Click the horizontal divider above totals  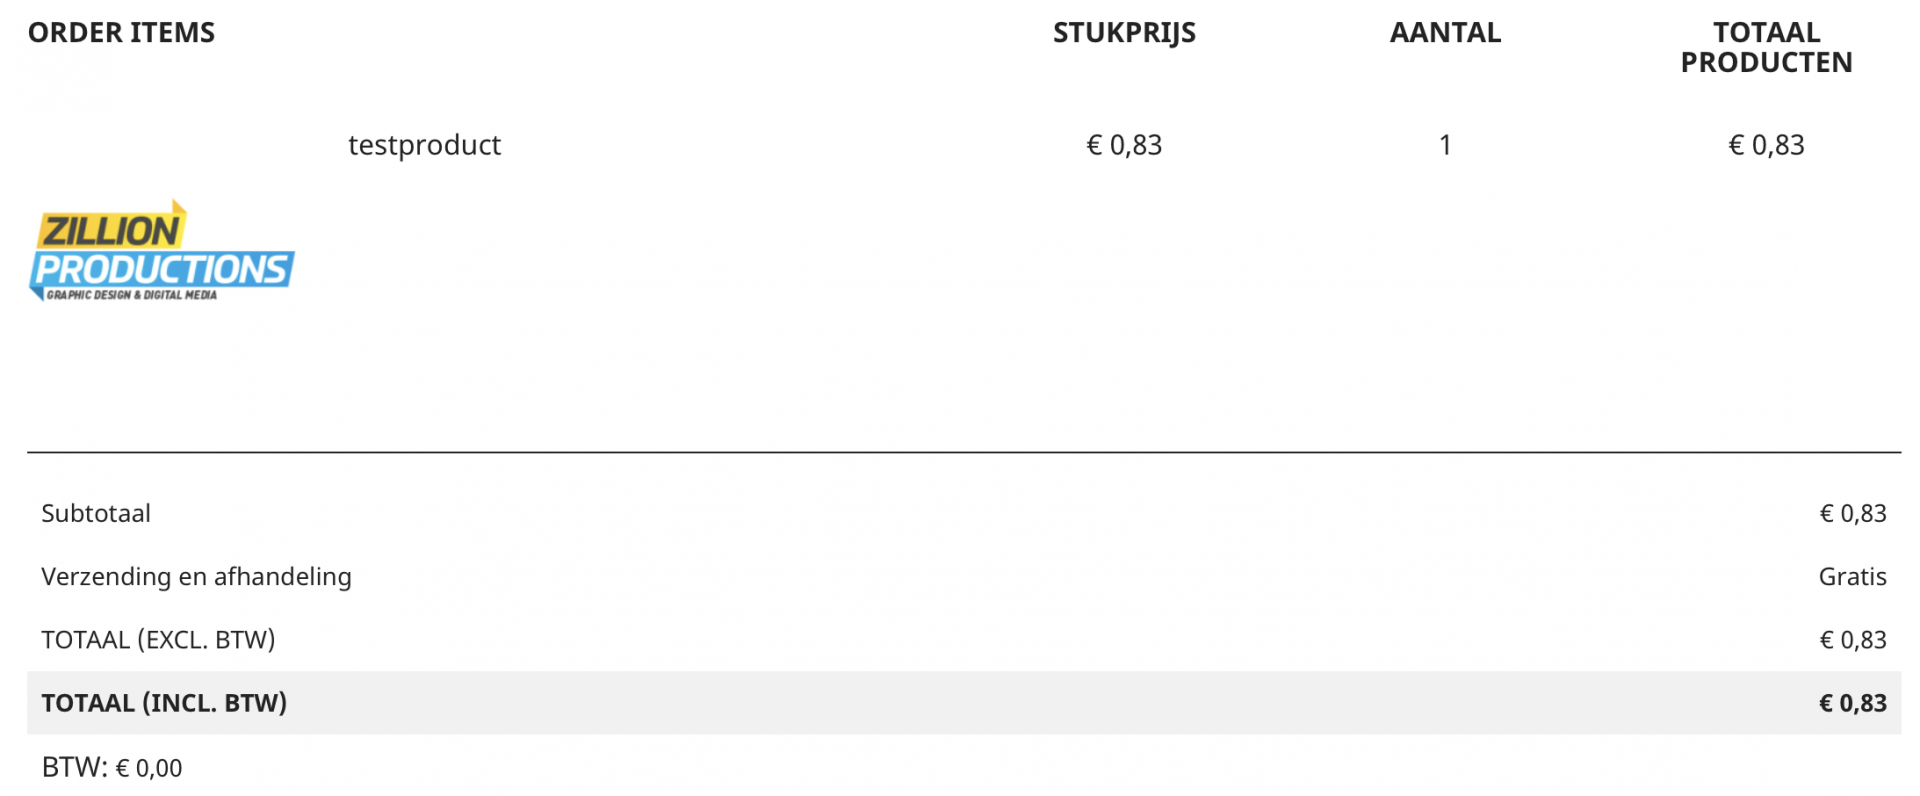pyautogui.click(x=964, y=452)
